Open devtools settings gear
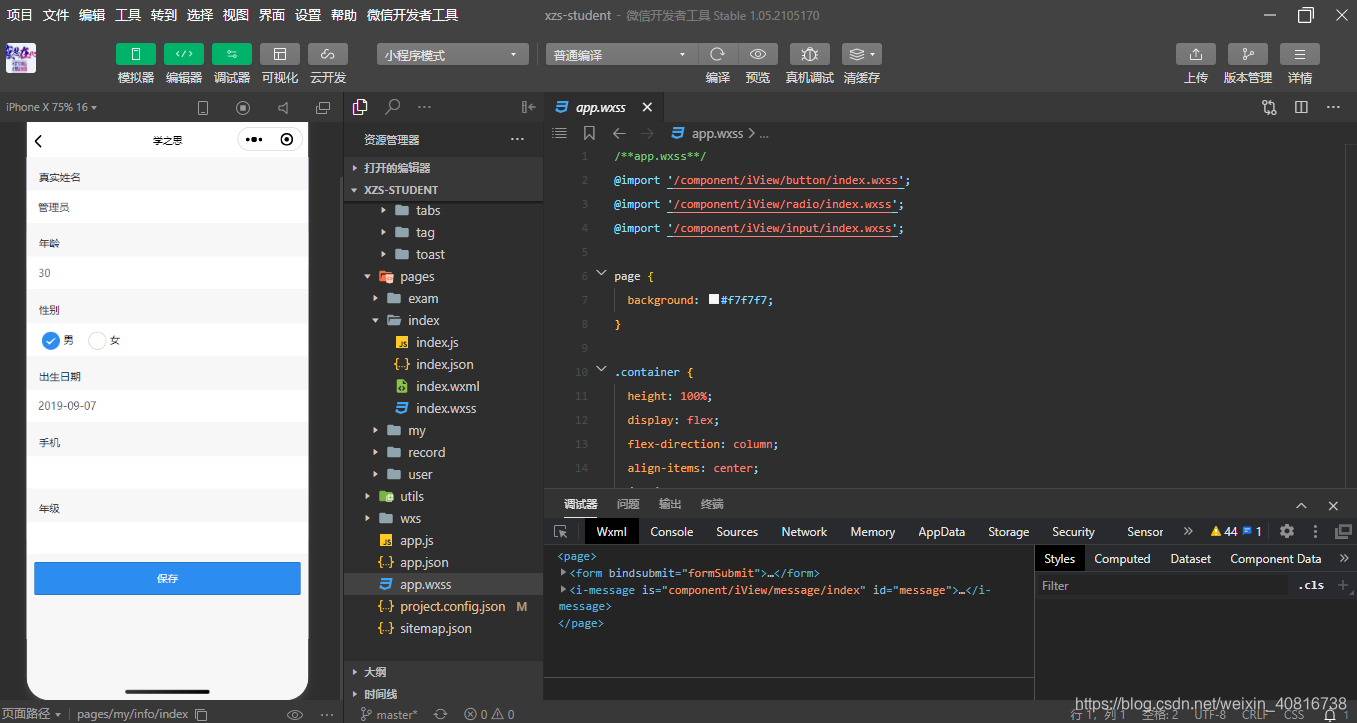The height and width of the screenshot is (723, 1357). tap(1287, 532)
